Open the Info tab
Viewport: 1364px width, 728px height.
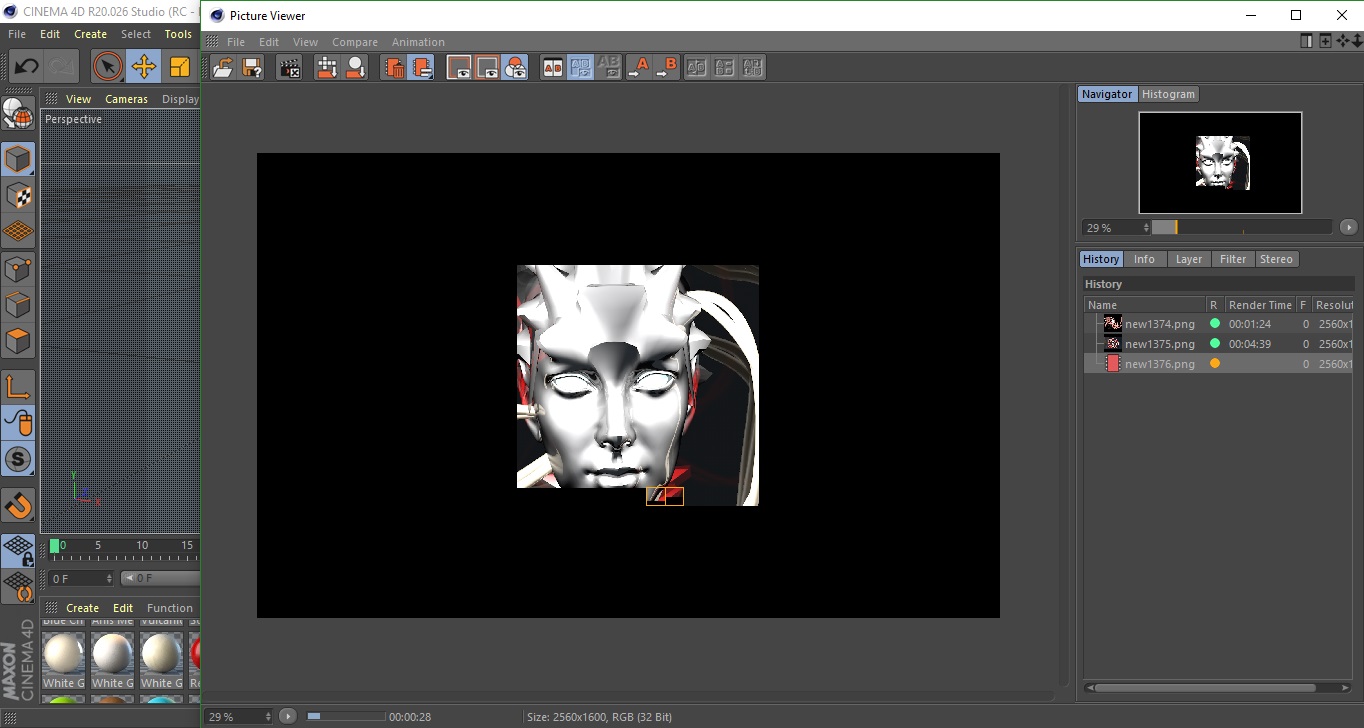(x=1144, y=259)
